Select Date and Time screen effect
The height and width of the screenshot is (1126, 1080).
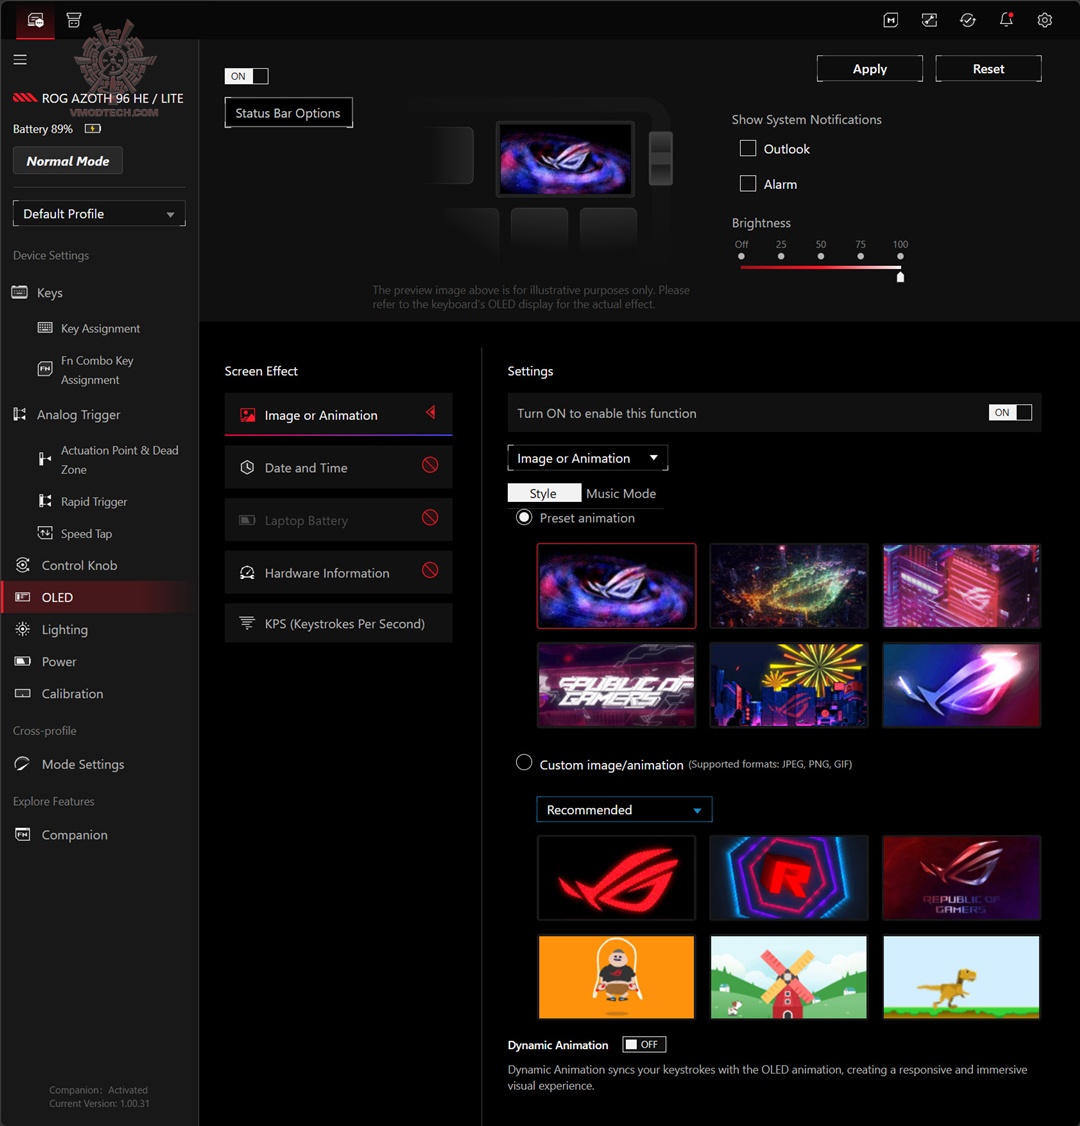(338, 467)
